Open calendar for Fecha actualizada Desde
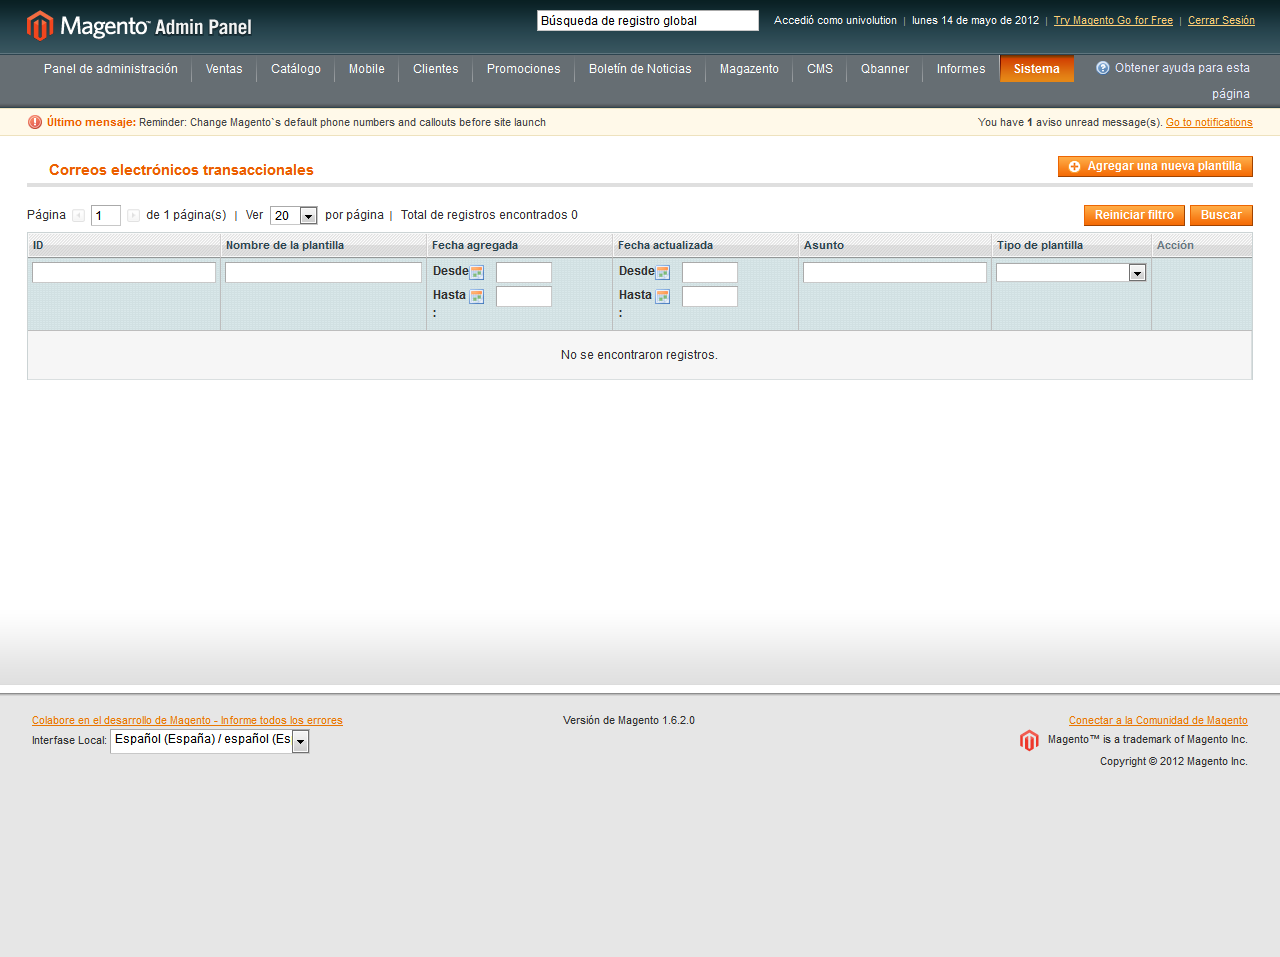 click(663, 272)
